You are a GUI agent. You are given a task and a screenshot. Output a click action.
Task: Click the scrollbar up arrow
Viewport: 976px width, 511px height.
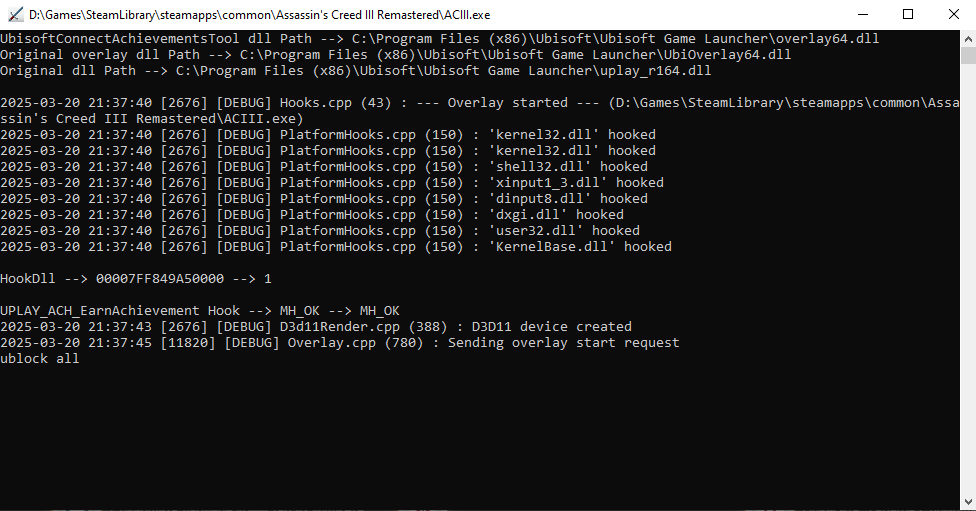click(966, 38)
